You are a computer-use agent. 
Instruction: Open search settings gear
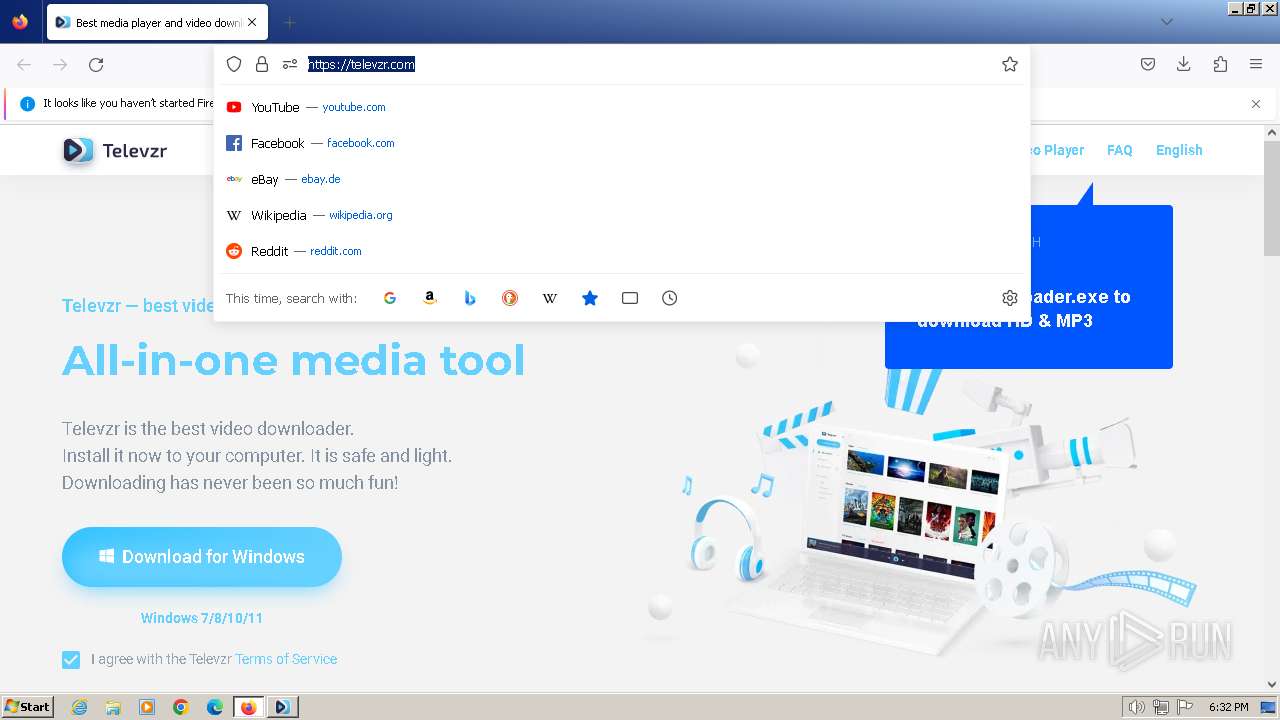(x=1010, y=298)
